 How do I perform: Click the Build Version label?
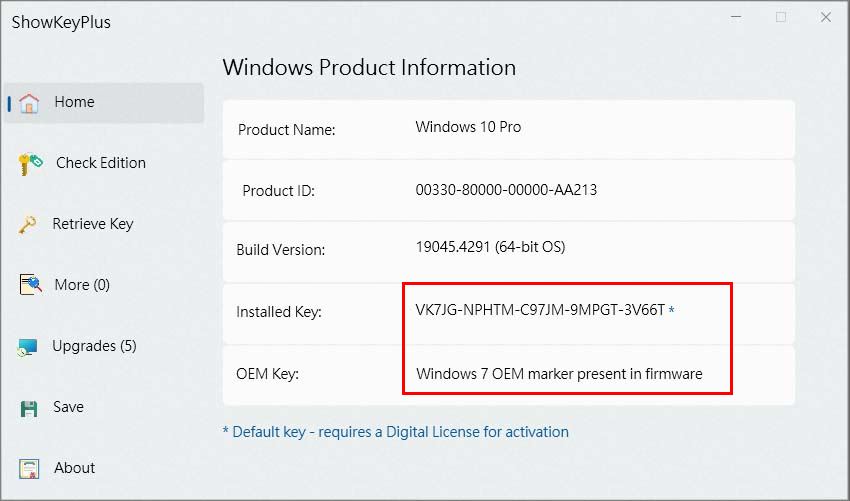click(281, 250)
